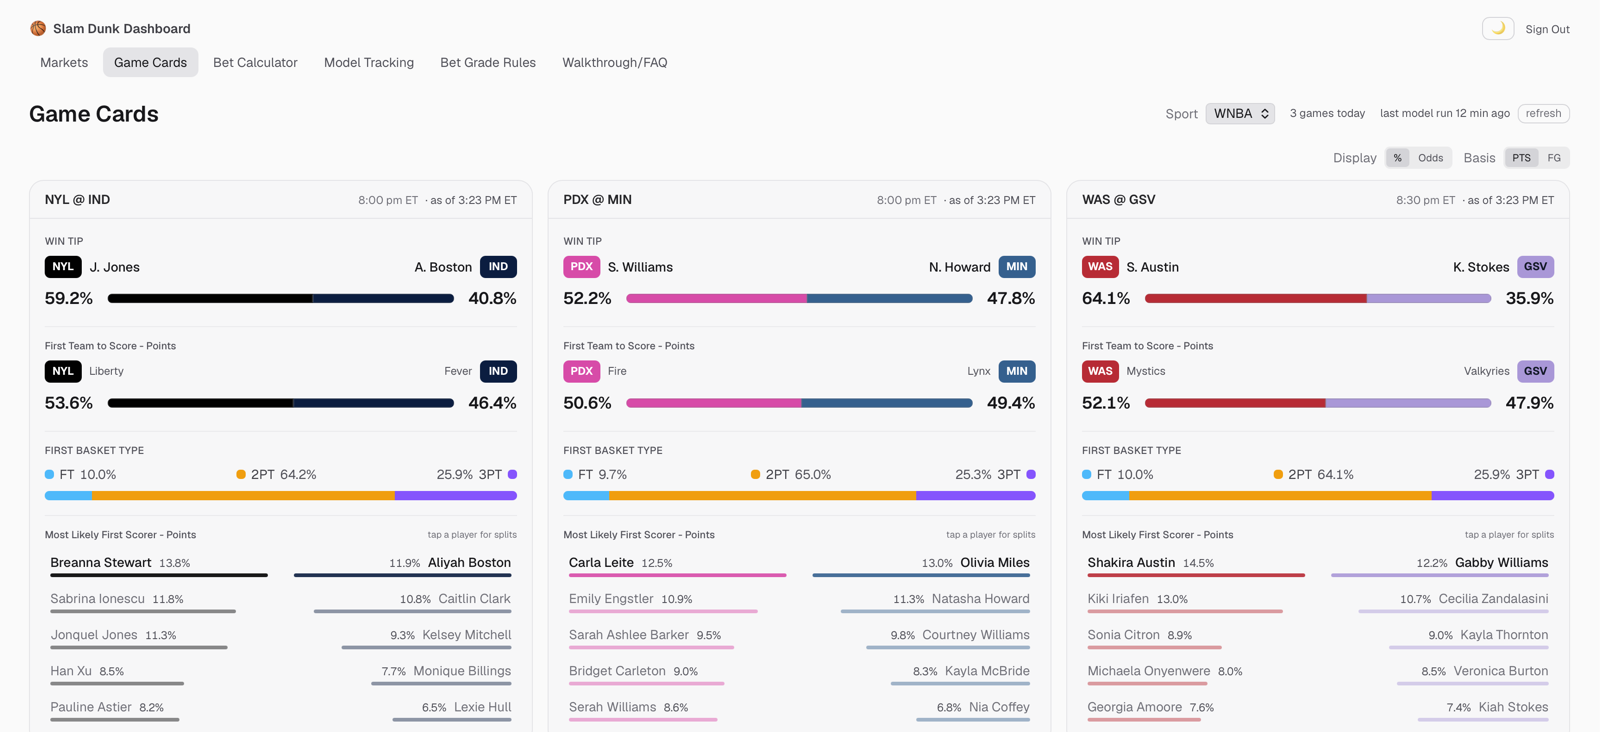This screenshot has height=732, width=1600.
Task: Tap Jonquel Jones in the first scorer list
Action: click(159, 638)
